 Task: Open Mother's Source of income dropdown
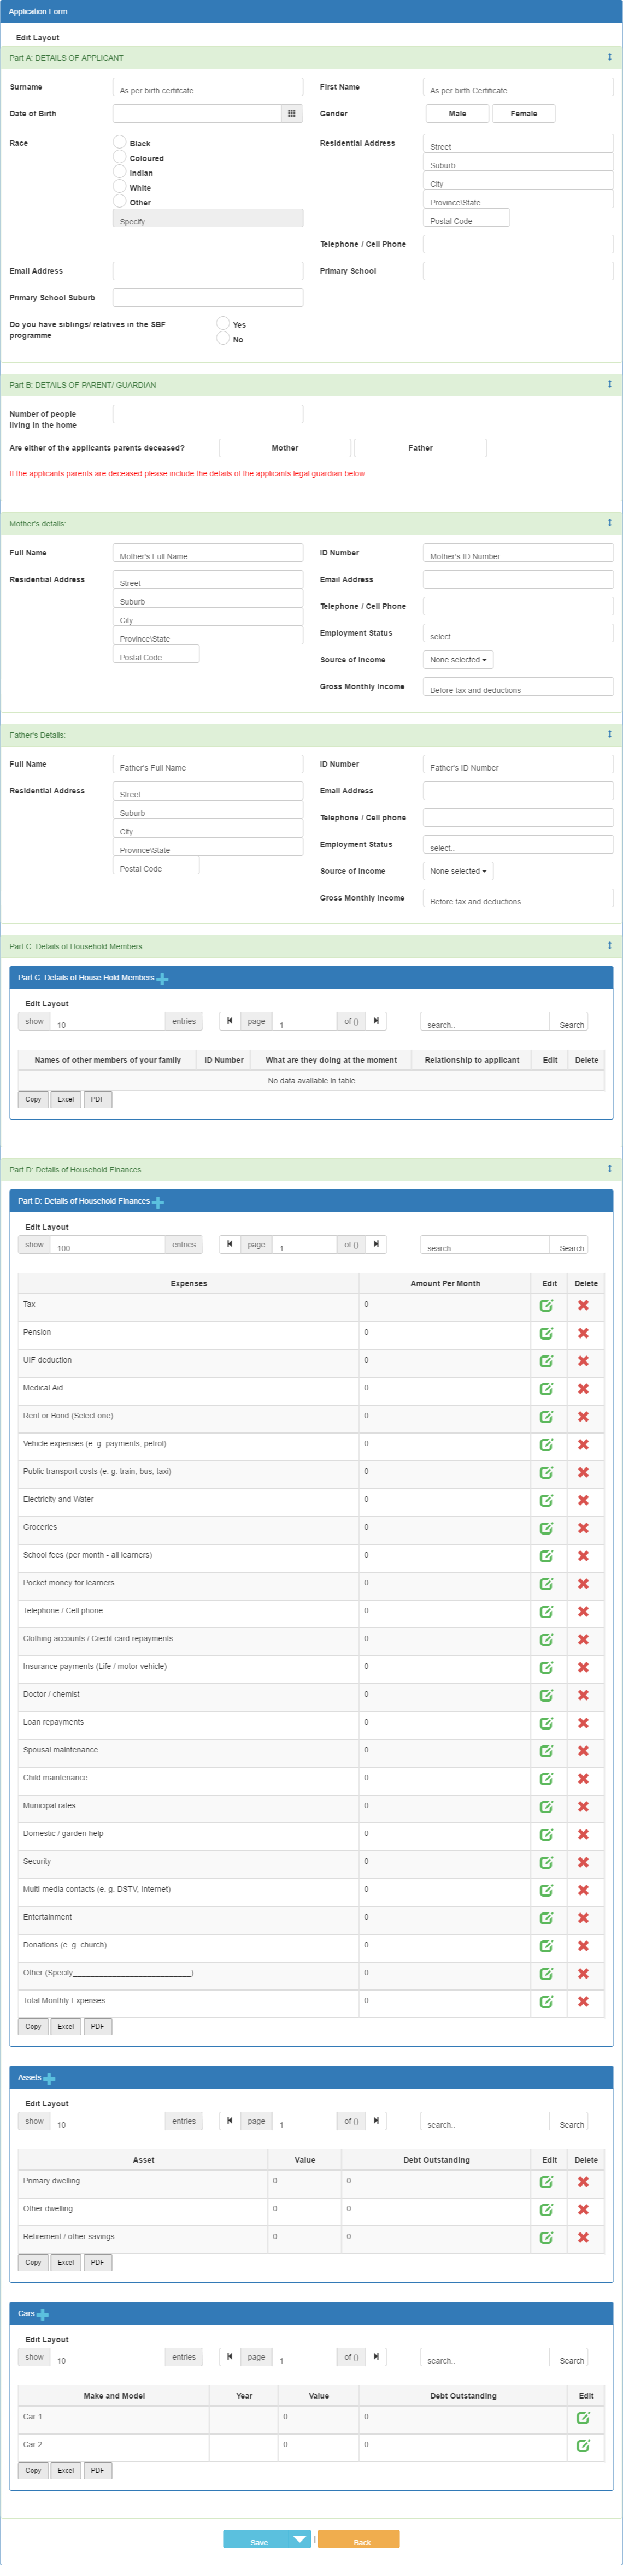[x=458, y=660]
